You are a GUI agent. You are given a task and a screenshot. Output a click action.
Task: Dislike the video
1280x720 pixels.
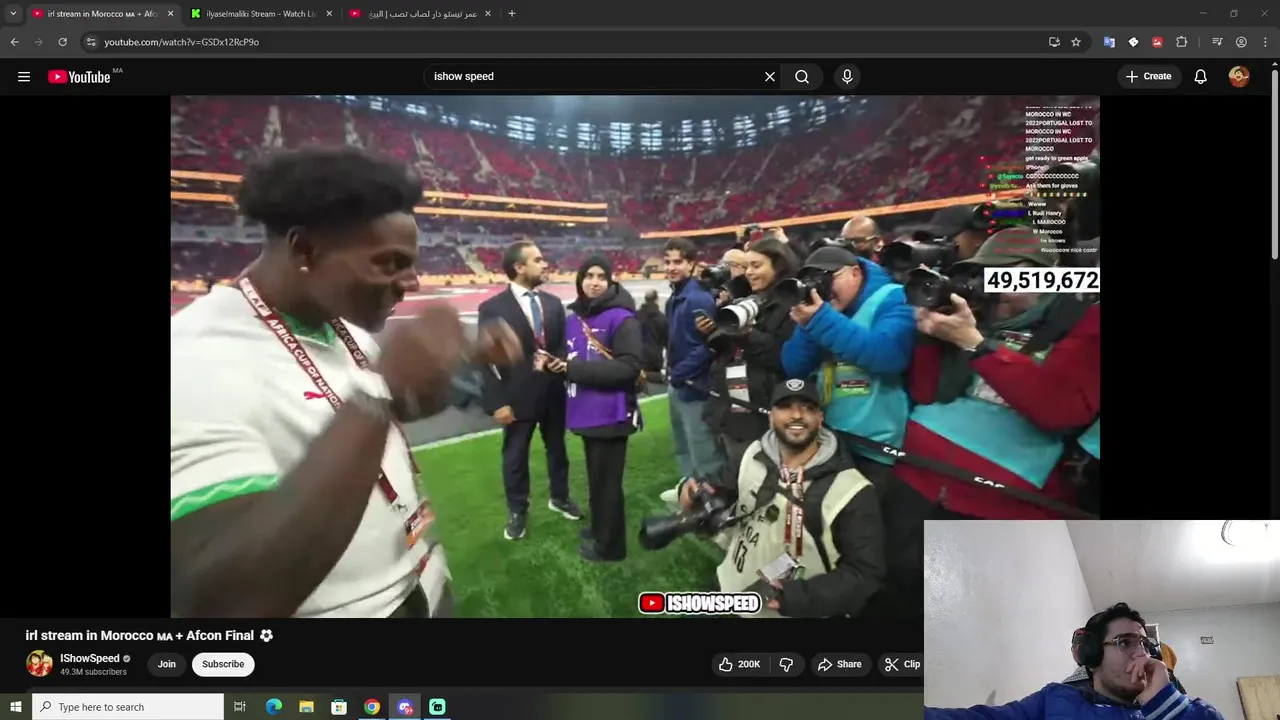pyautogui.click(x=786, y=664)
